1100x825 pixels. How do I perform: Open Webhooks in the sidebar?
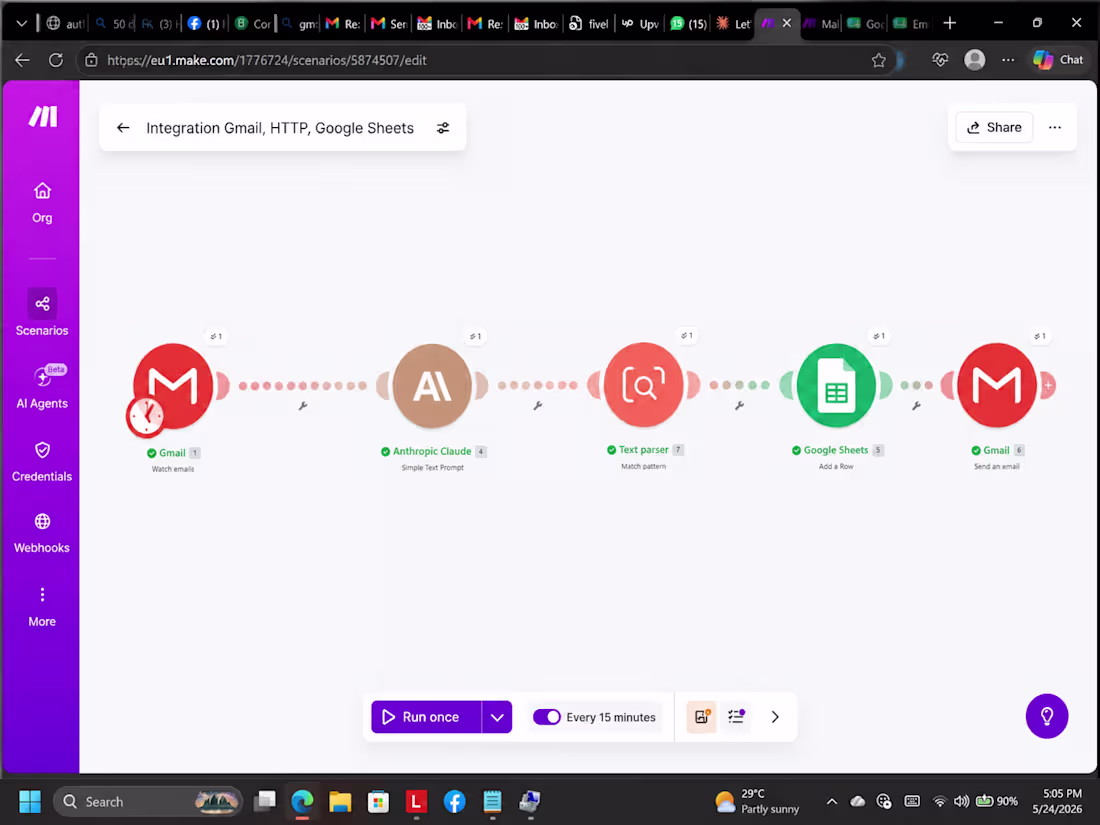tap(42, 534)
